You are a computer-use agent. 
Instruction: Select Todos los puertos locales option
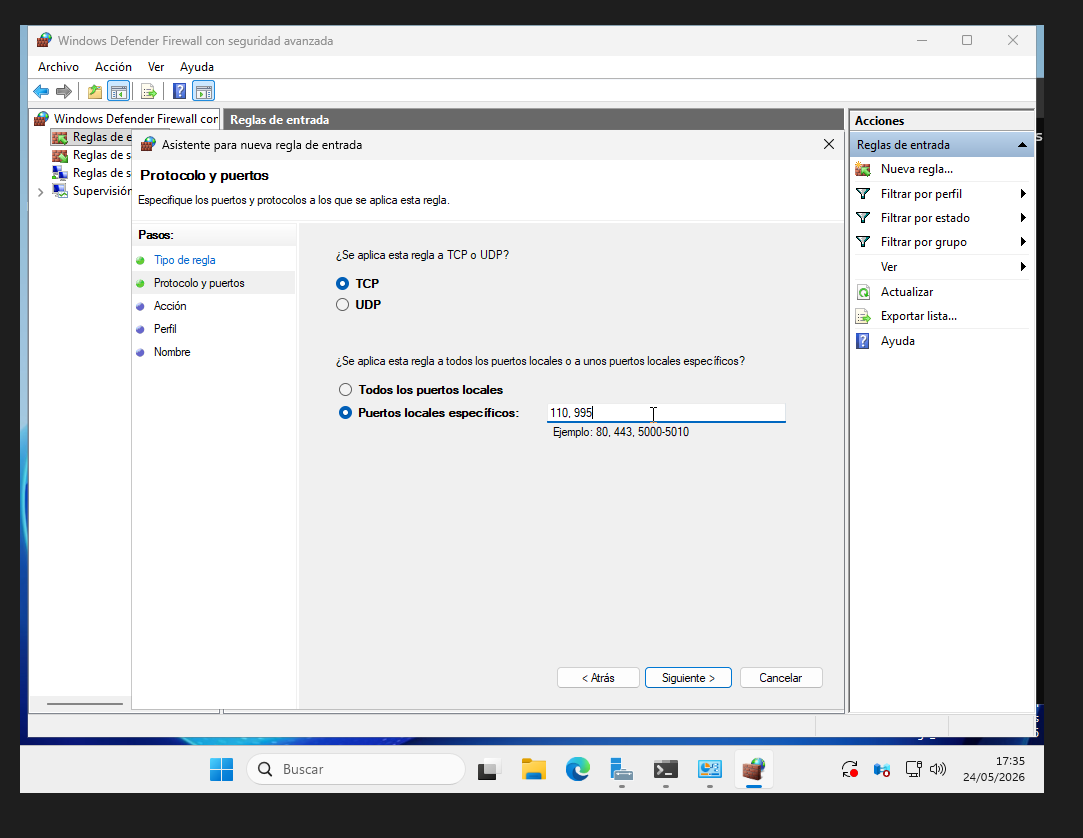345,390
